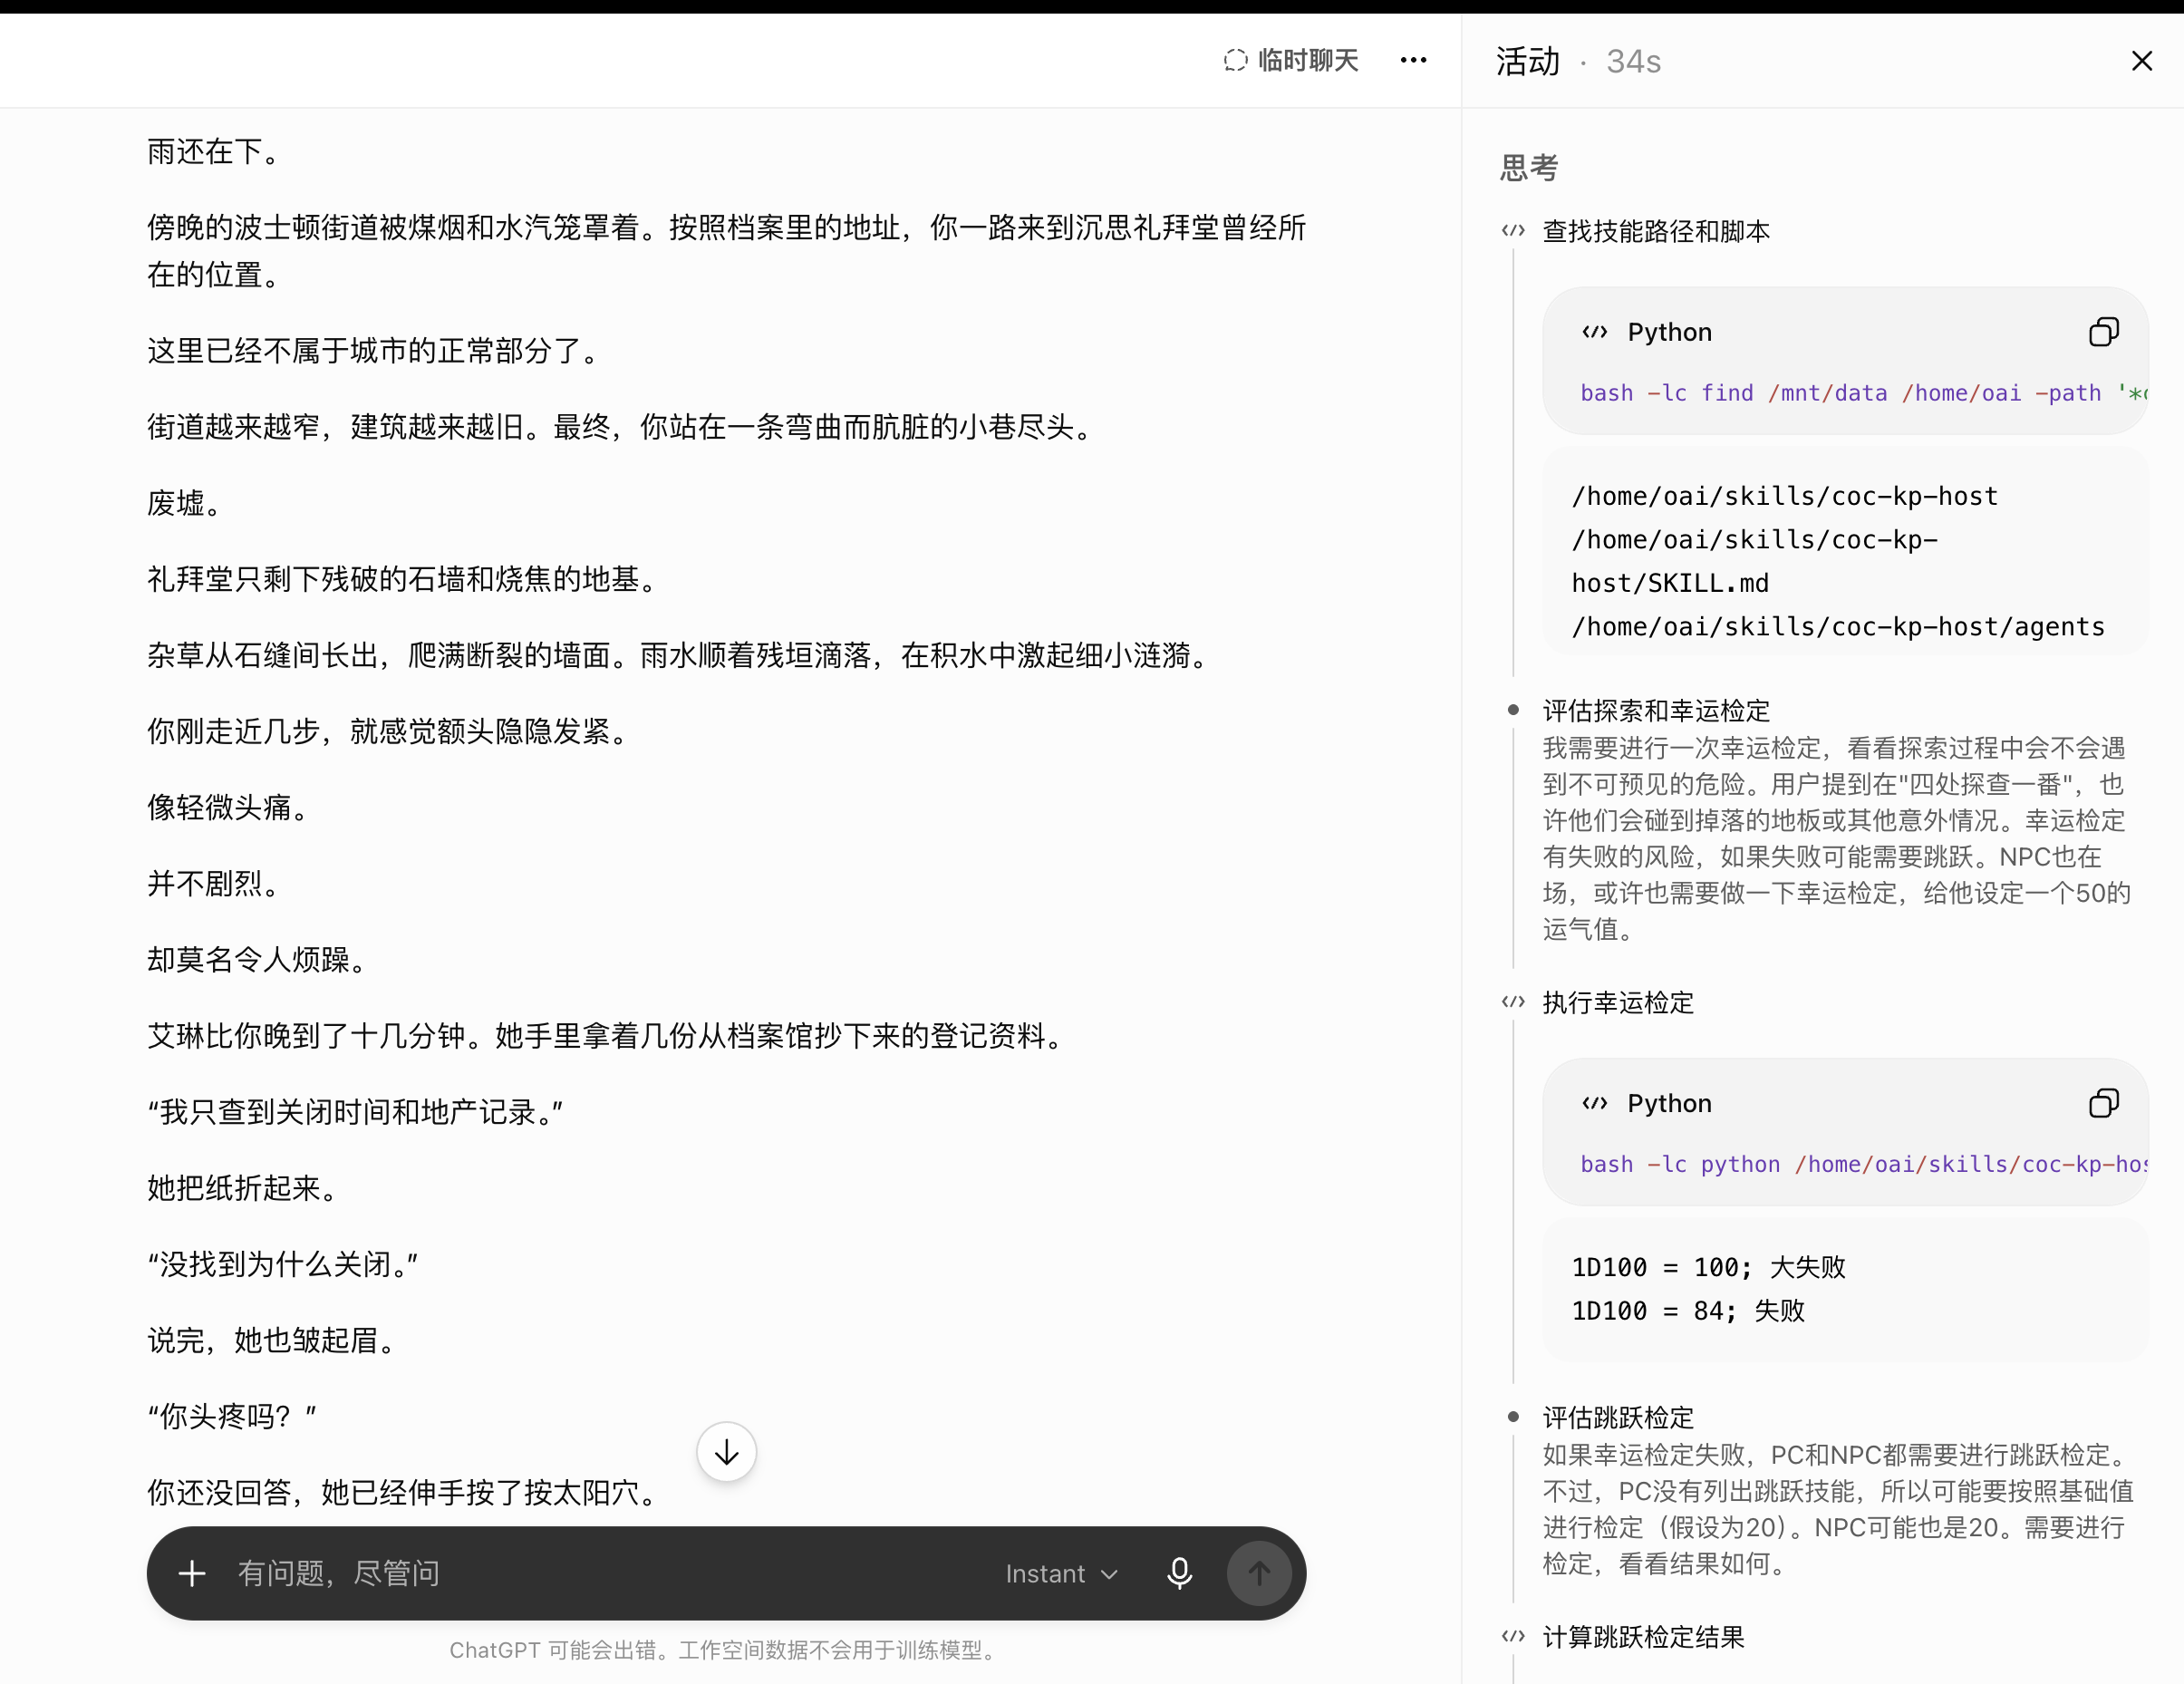Click the line 废墟。
The width and height of the screenshot is (2184, 1684).
pos(185,503)
